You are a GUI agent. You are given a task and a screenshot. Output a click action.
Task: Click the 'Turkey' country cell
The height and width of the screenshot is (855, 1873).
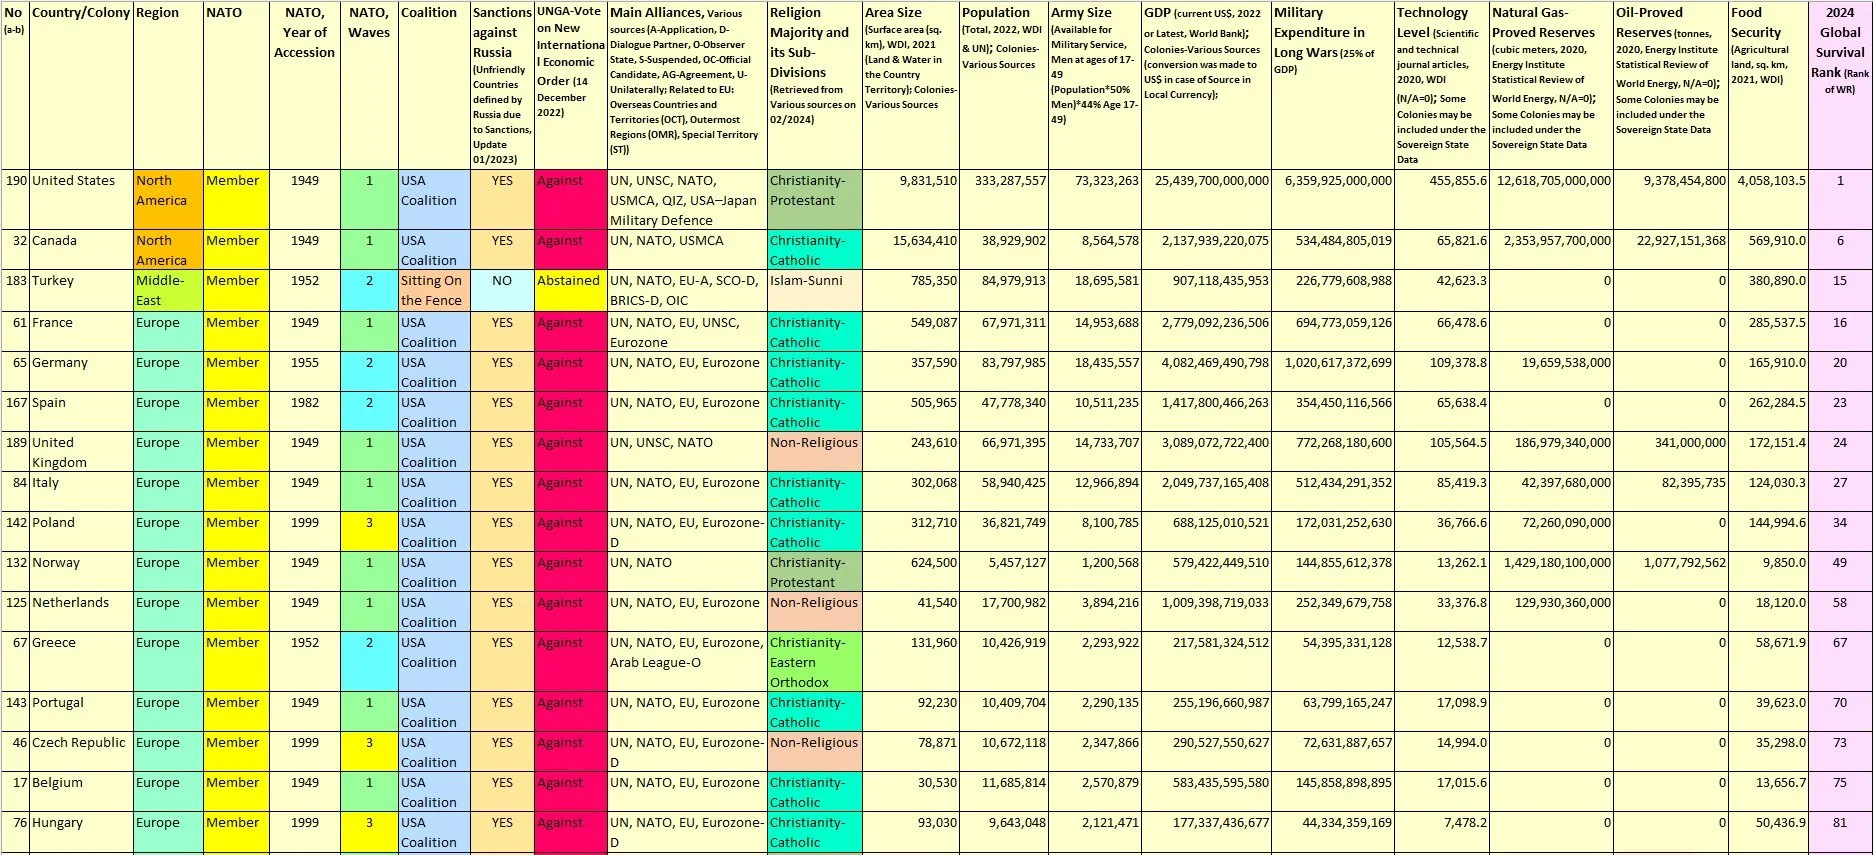tap(81, 291)
